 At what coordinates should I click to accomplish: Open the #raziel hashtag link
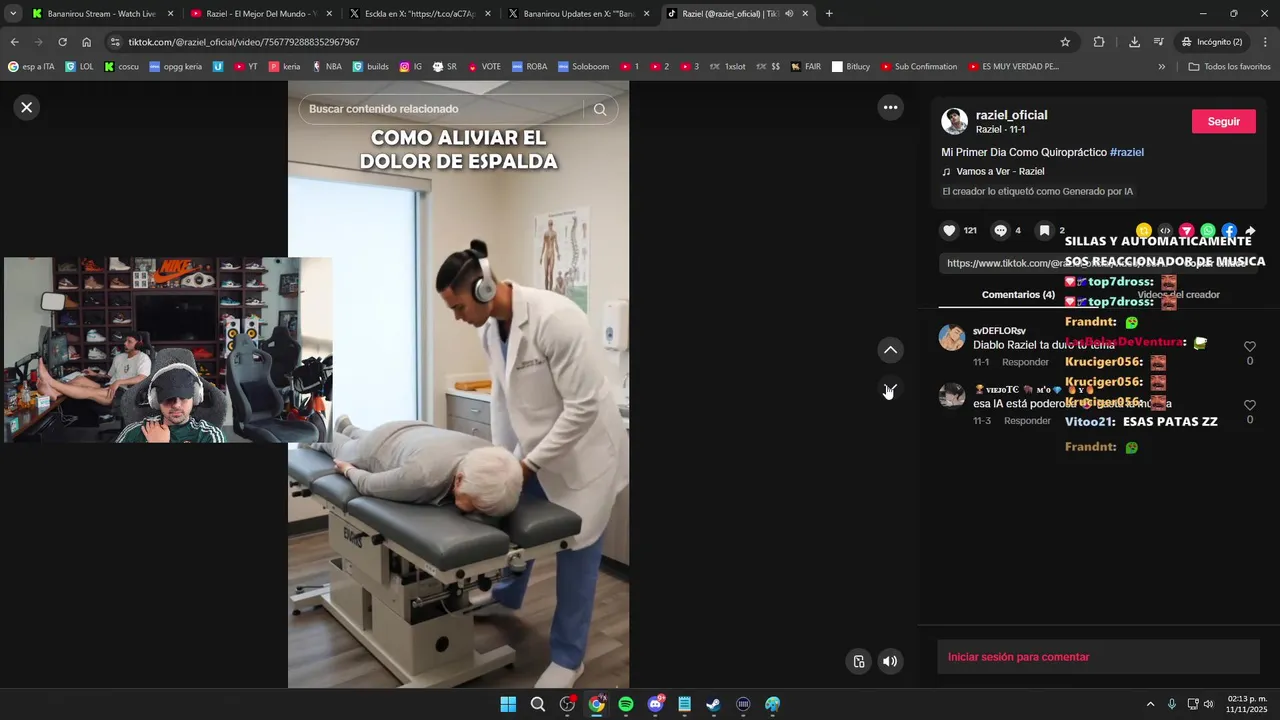[1127, 152]
